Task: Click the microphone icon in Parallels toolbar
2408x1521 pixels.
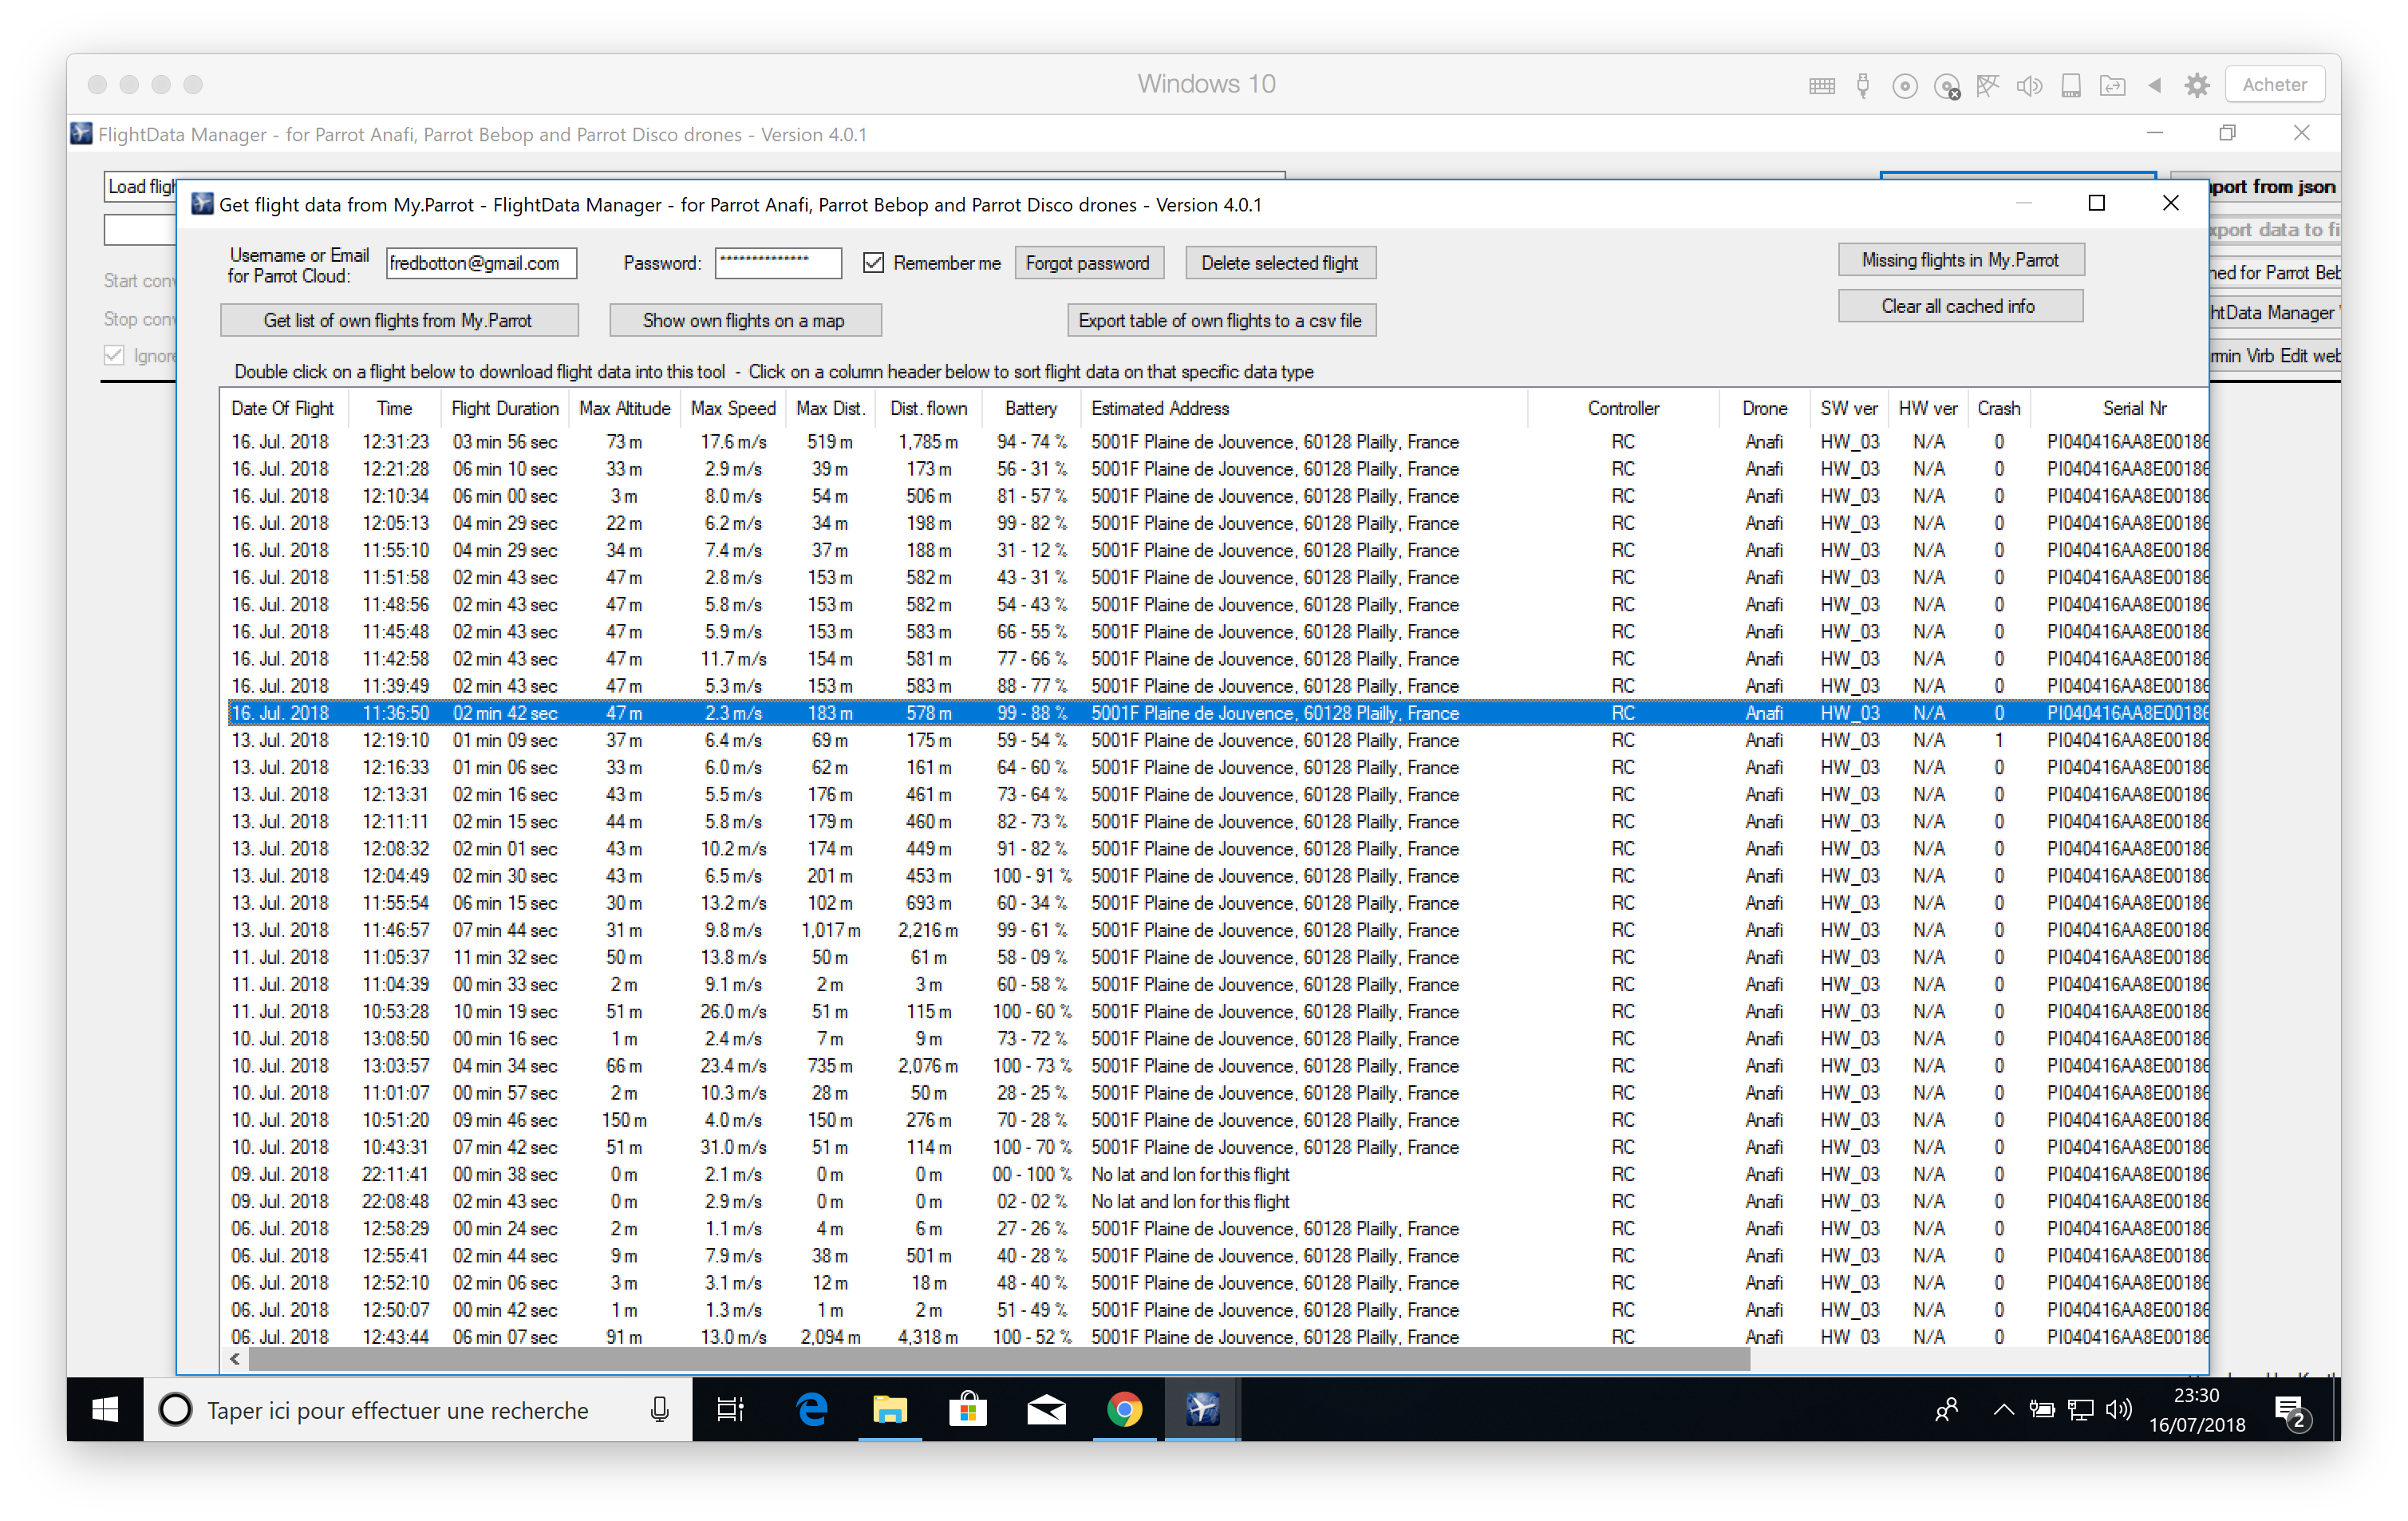Action: 1862,86
